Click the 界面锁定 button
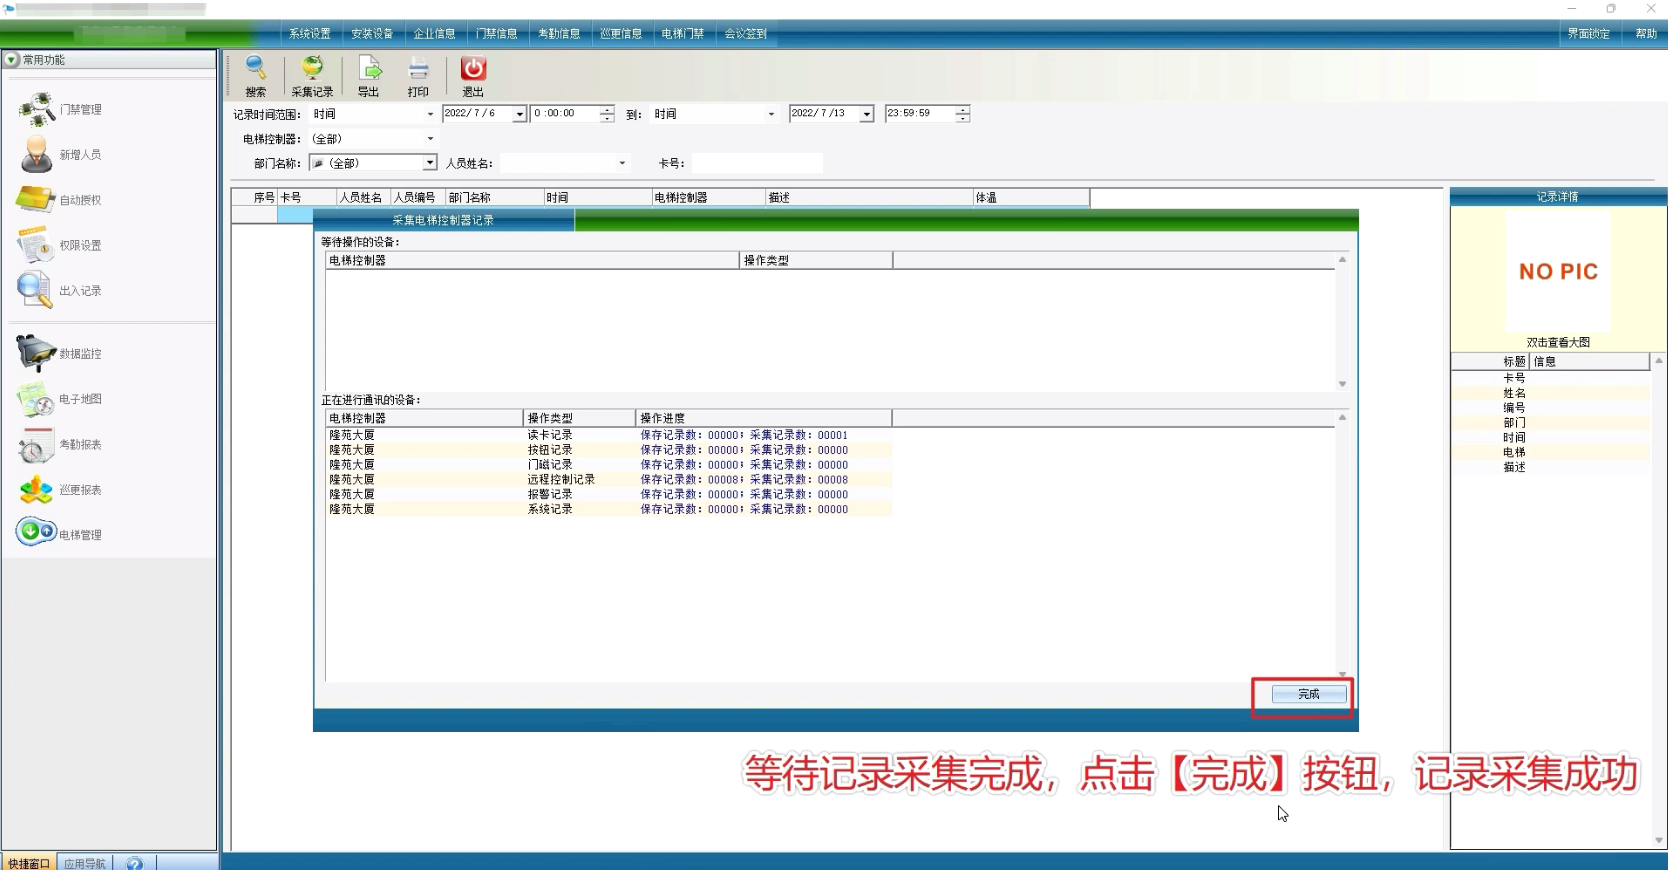This screenshot has width=1668, height=870. [x=1588, y=34]
